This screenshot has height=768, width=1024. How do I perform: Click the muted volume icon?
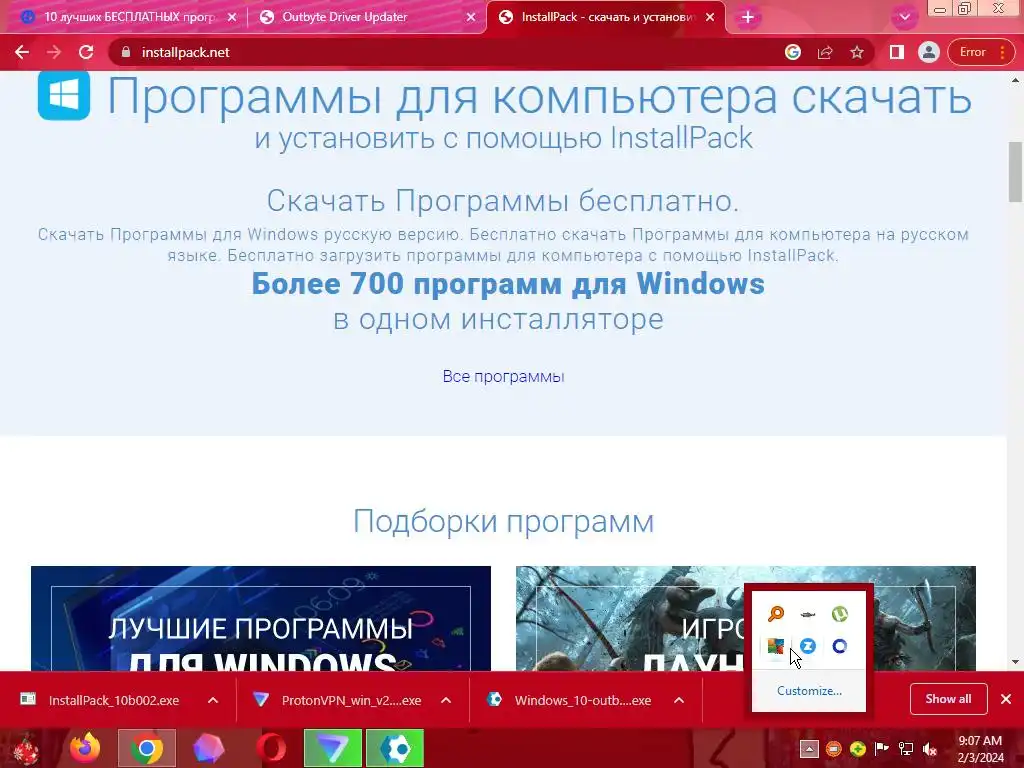point(930,748)
